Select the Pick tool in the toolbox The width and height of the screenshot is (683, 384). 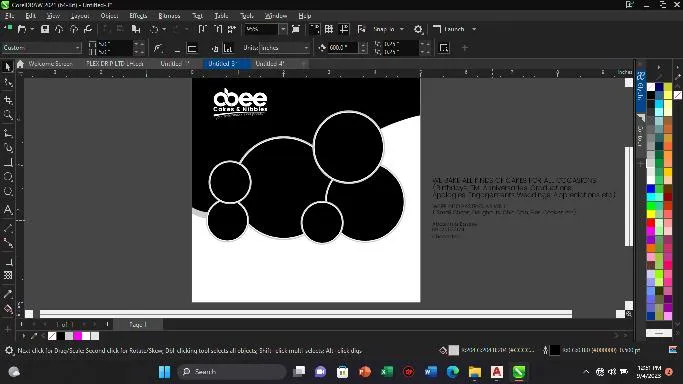coord(7,66)
